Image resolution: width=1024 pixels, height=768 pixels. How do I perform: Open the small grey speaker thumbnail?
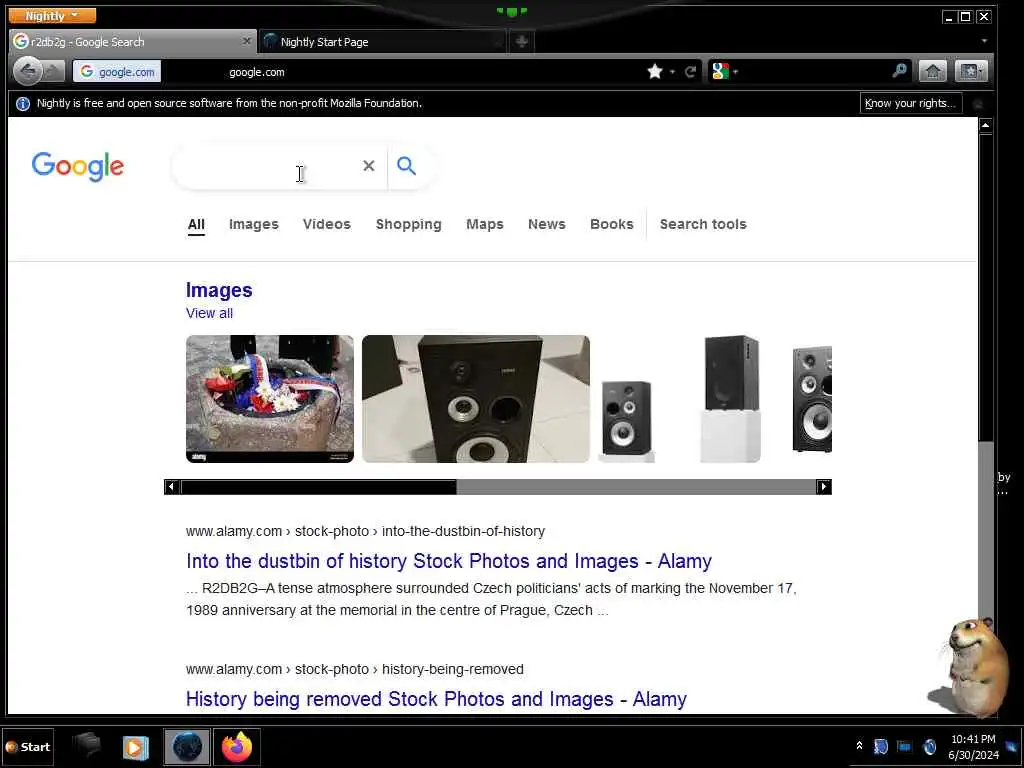pos(626,421)
